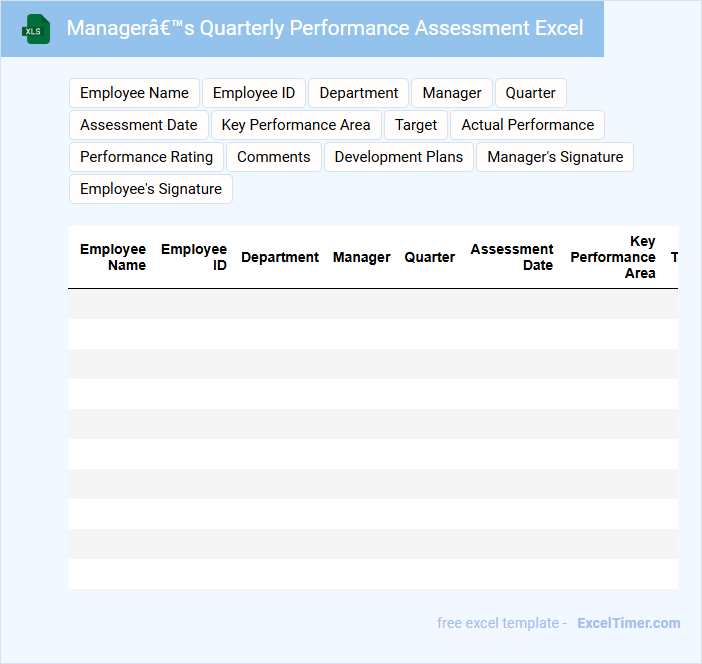
Task: Choose the Employee's Signature tag
Action: click(151, 189)
